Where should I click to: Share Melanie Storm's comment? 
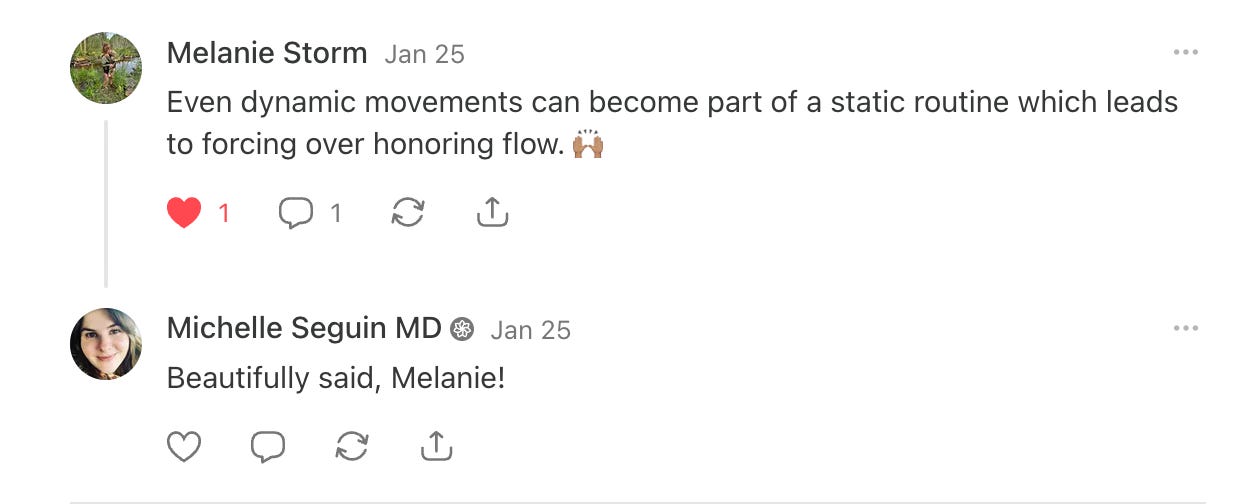tap(492, 213)
